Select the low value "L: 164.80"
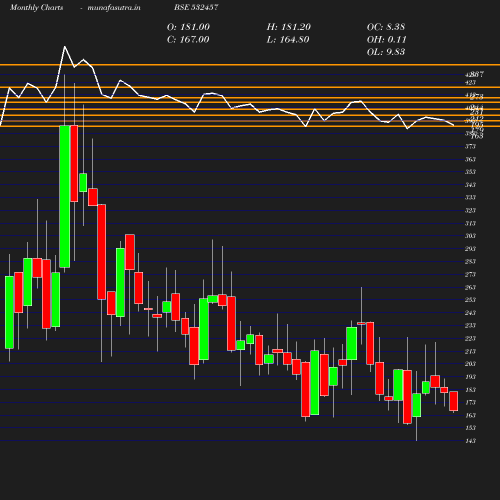Viewport: 500px width, 500px height. (x=288, y=40)
